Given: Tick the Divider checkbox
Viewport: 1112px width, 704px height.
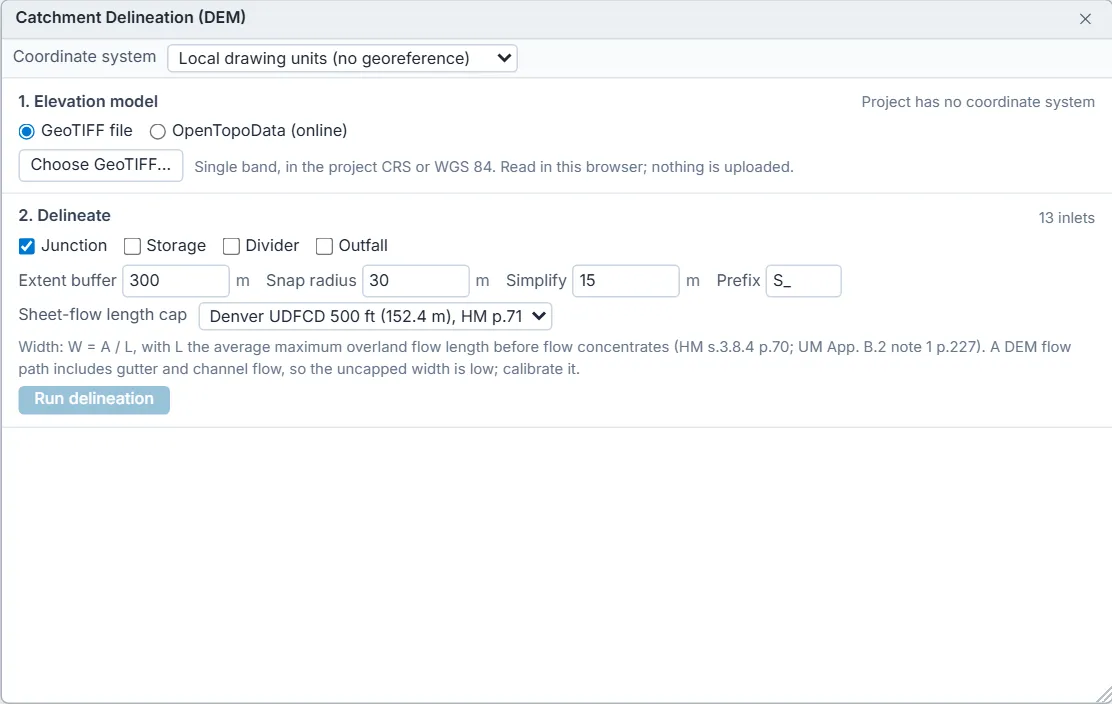Looking at the screenshot, I should coord(231,246).
